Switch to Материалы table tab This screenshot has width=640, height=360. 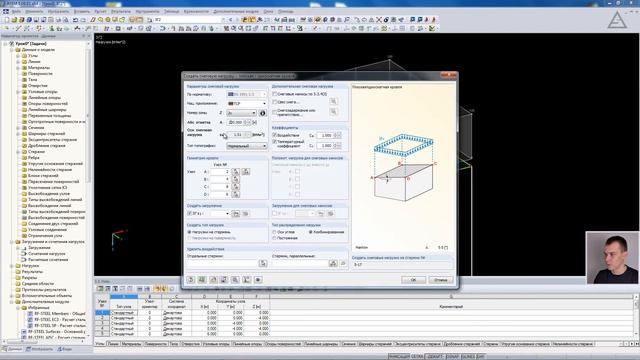(131, 344)
